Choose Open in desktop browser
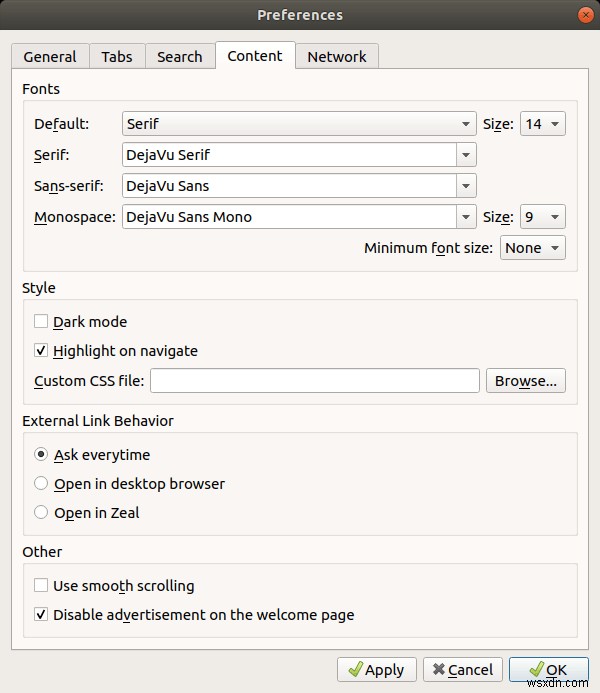Screen dimensions: 600x693 click(41, 484)
